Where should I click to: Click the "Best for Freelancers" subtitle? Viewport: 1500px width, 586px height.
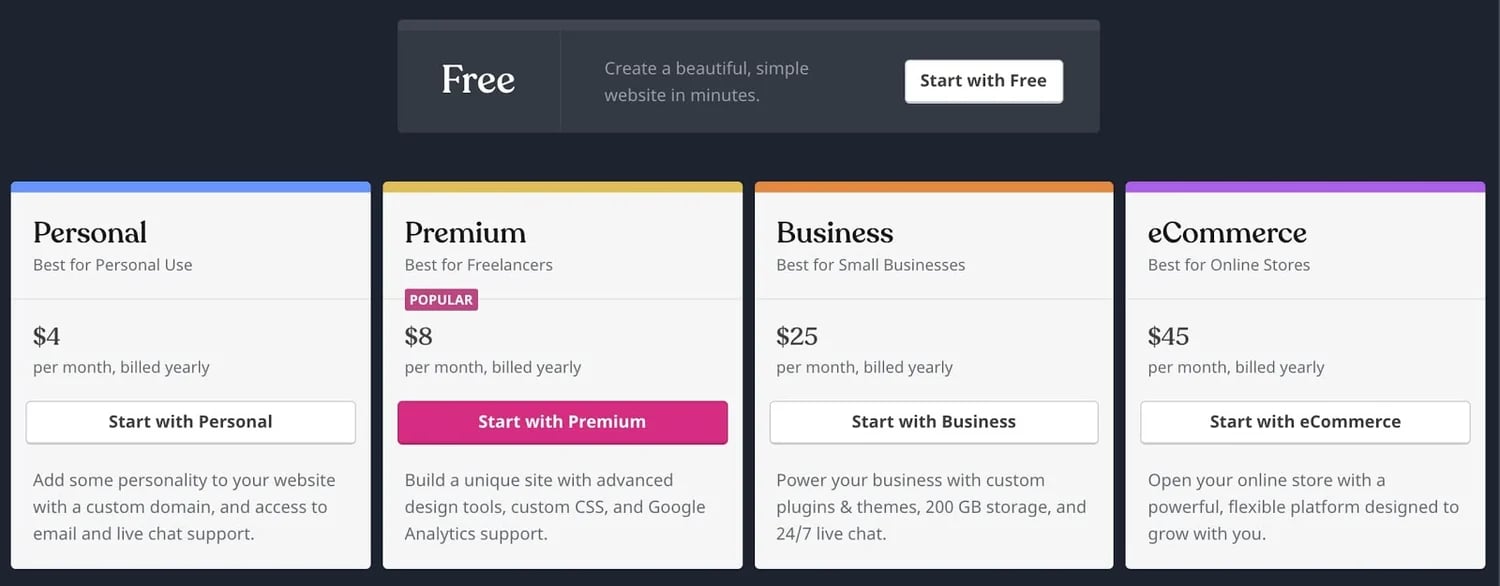point(478,265)
